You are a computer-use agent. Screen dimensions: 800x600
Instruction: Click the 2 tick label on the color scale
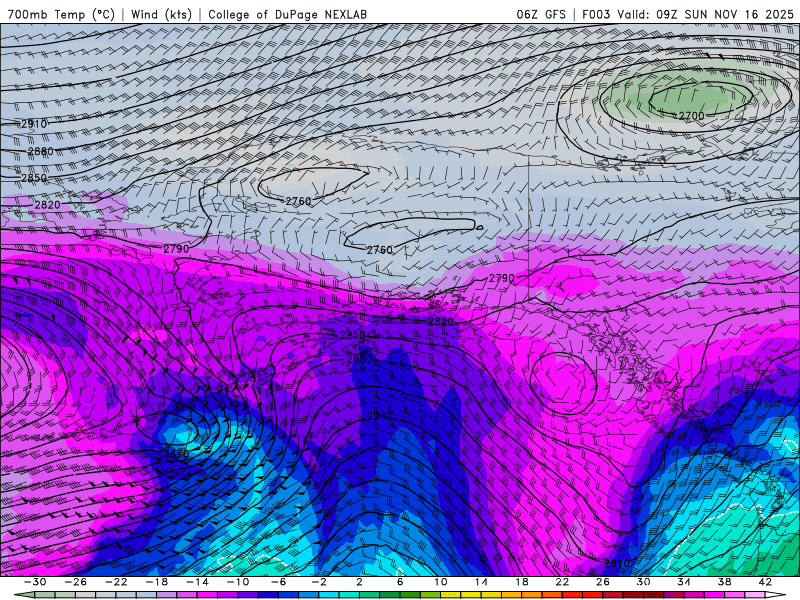click(x=359, y=582)
